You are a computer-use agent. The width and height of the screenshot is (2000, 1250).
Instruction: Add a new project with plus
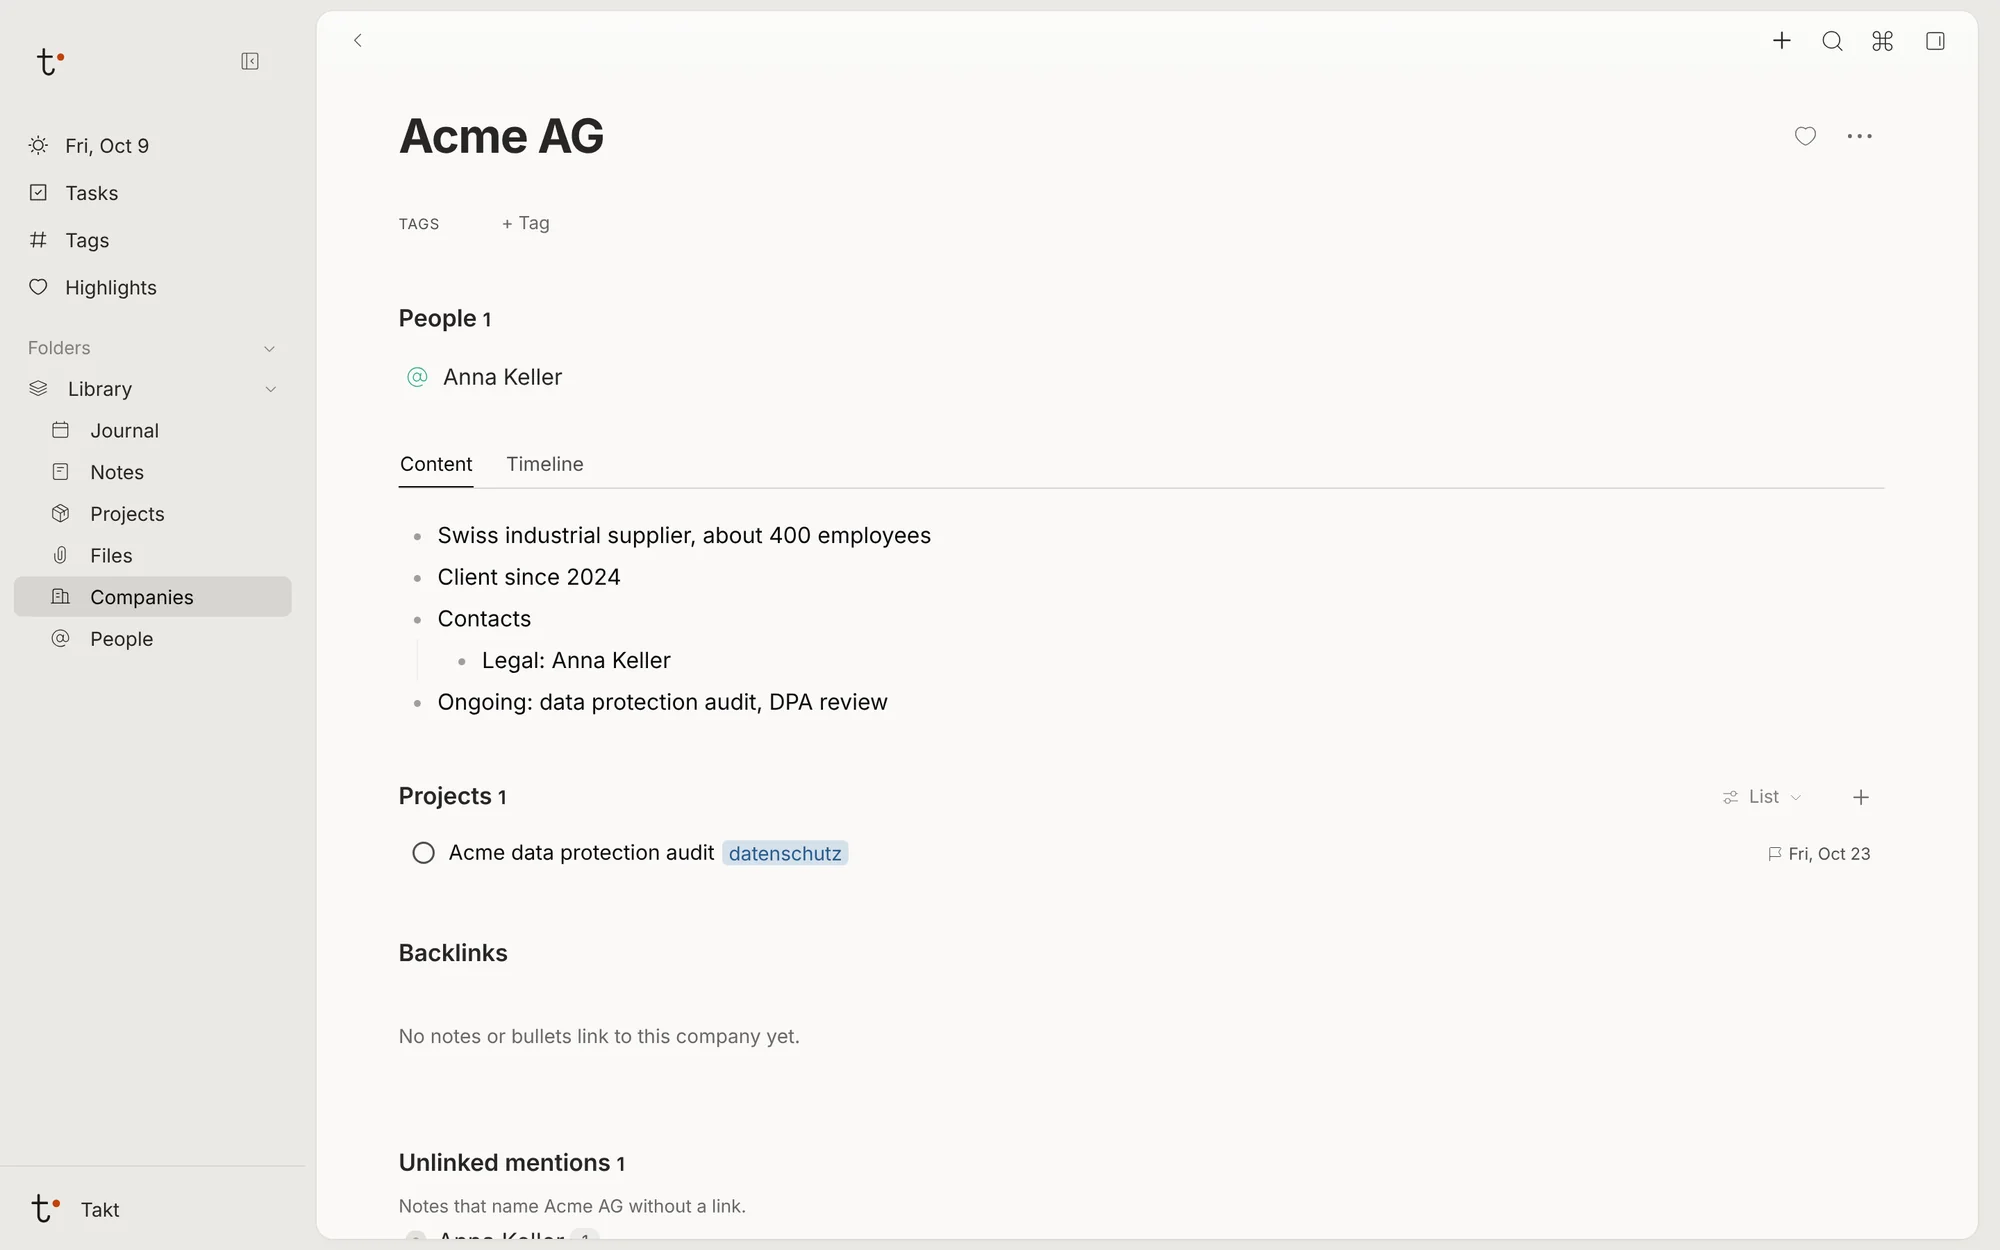pos(1861,797)
